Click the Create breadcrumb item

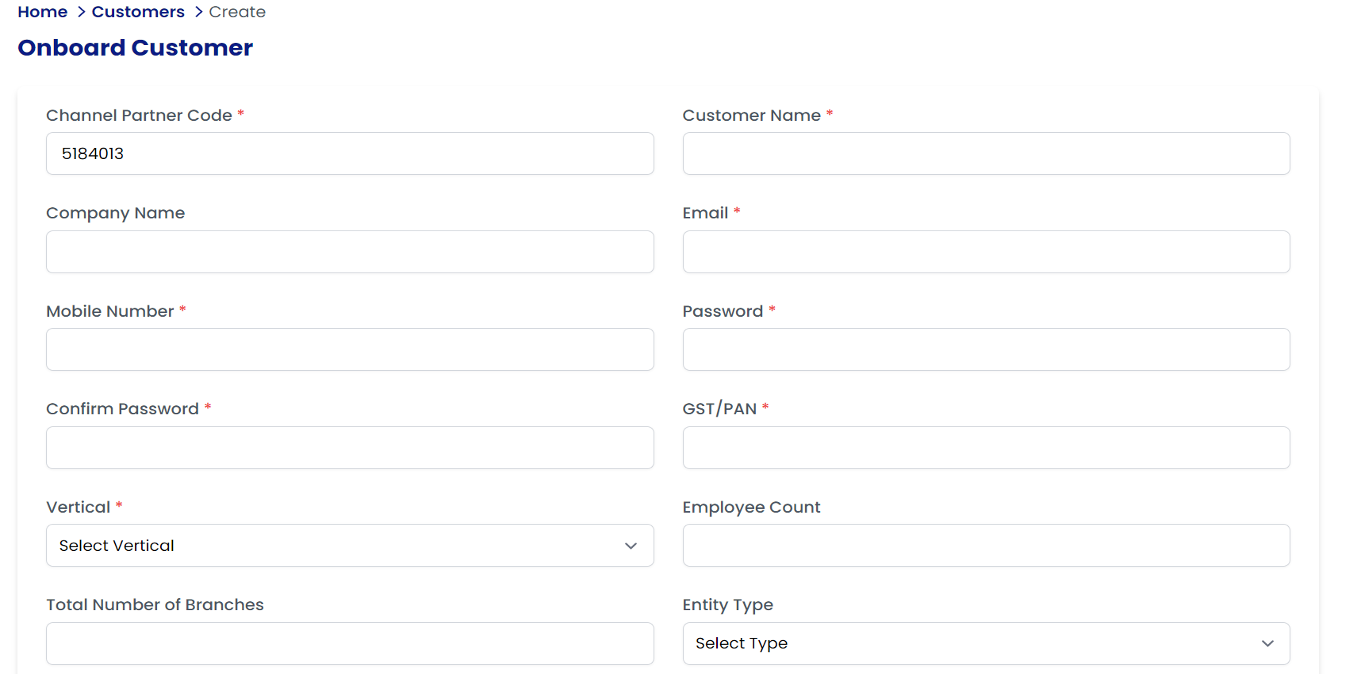237,12
